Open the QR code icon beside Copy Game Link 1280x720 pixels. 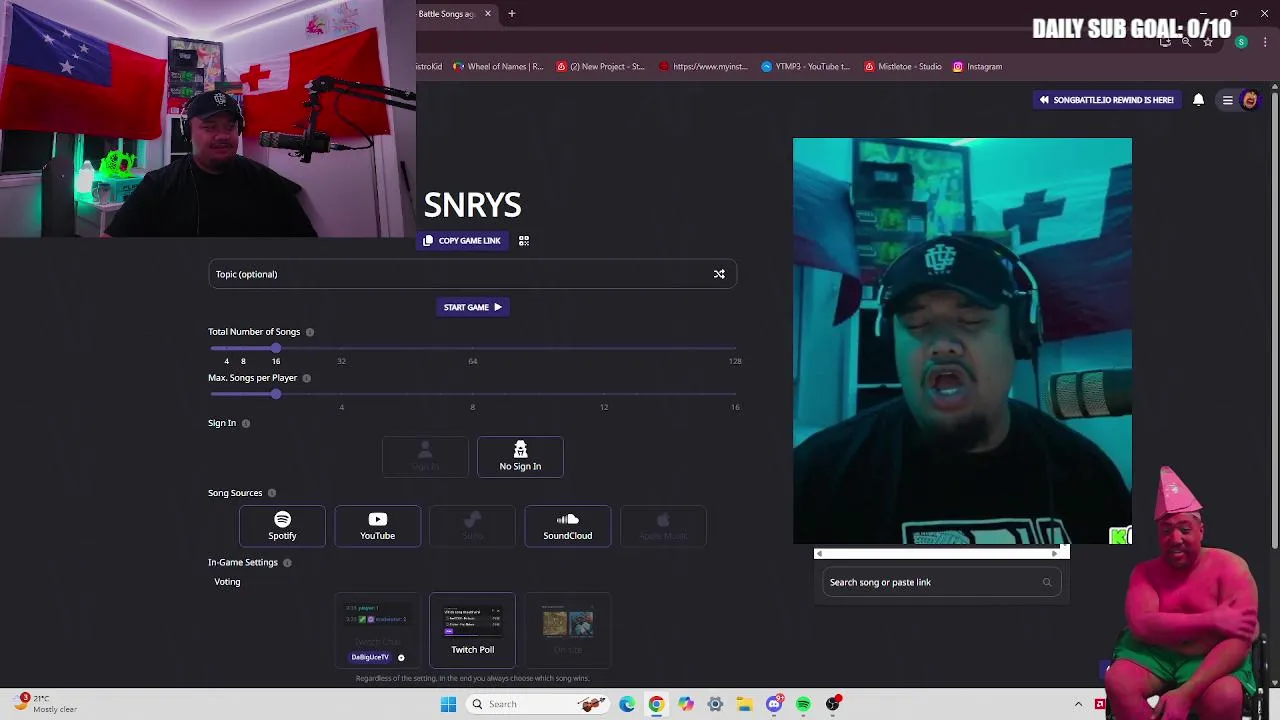pyautogui.click(x=524, y=241)
